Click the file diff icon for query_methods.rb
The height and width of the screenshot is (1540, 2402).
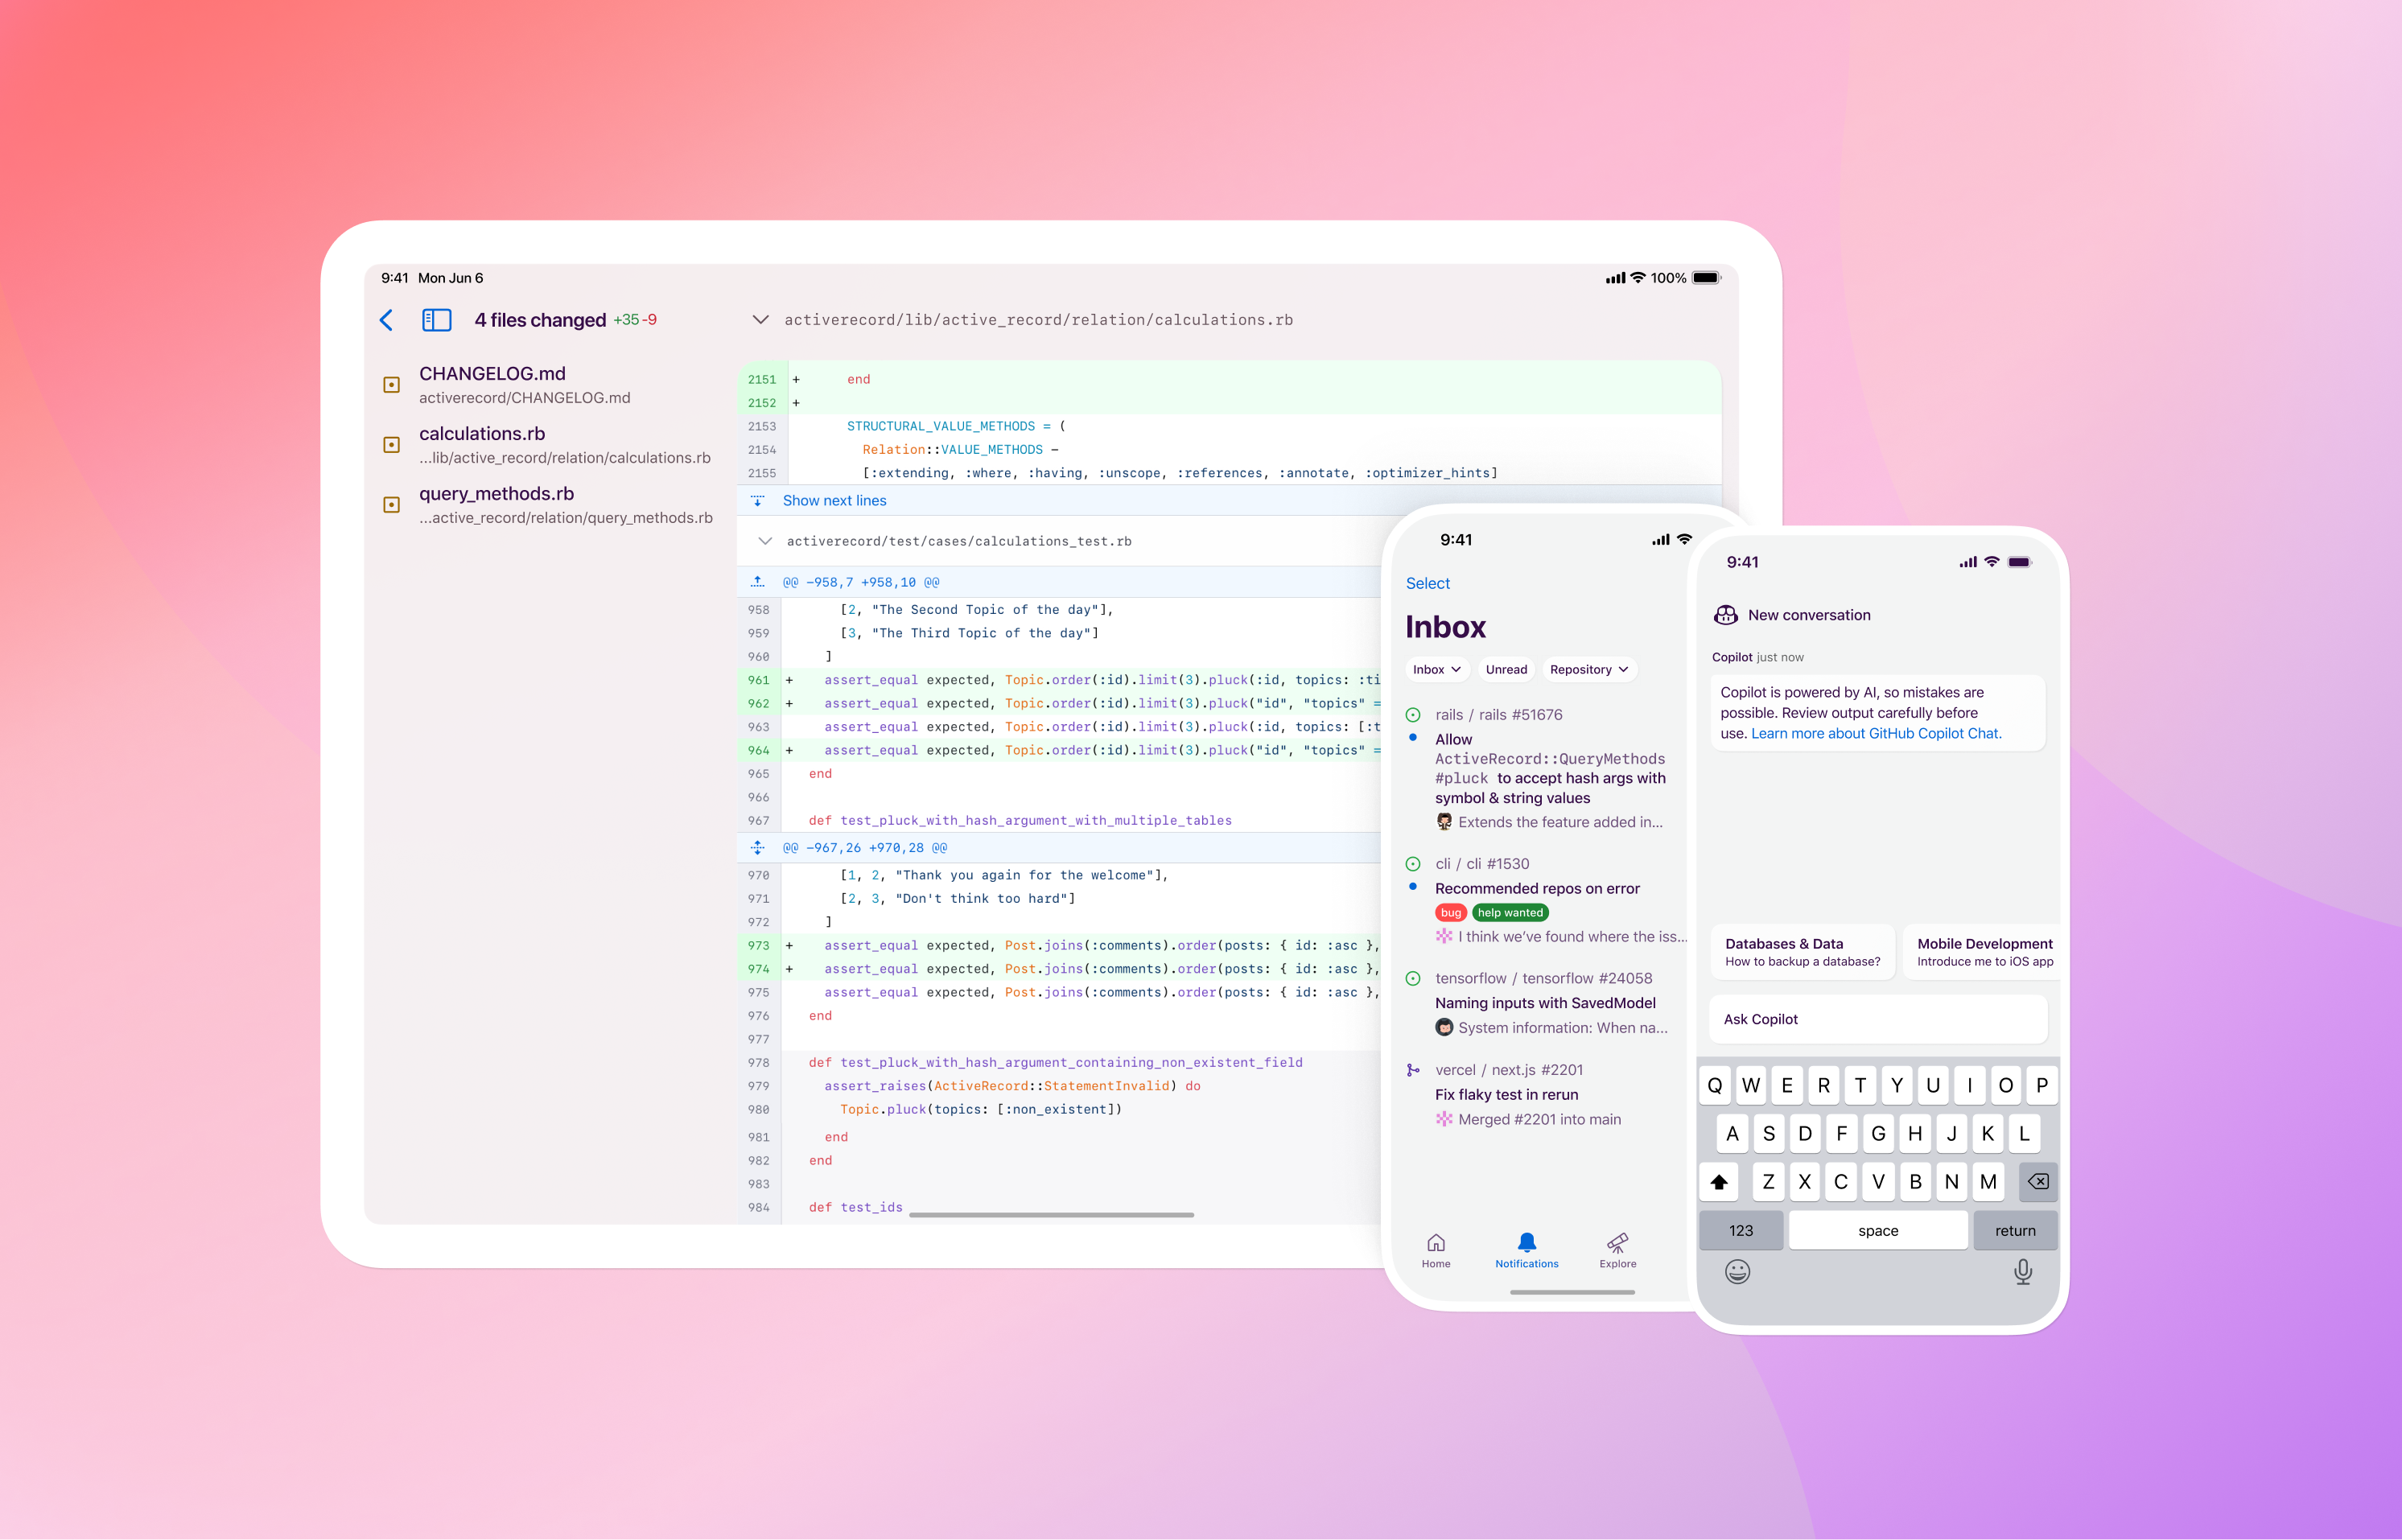(392, 504)
